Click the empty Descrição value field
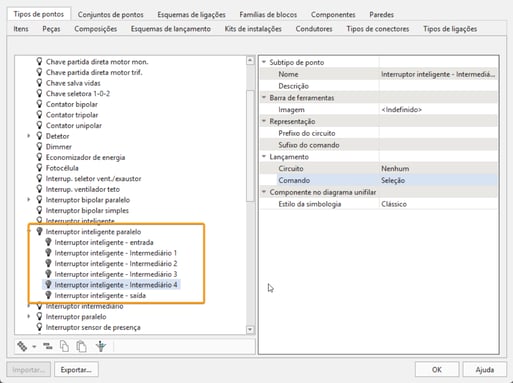 point(438,86)
